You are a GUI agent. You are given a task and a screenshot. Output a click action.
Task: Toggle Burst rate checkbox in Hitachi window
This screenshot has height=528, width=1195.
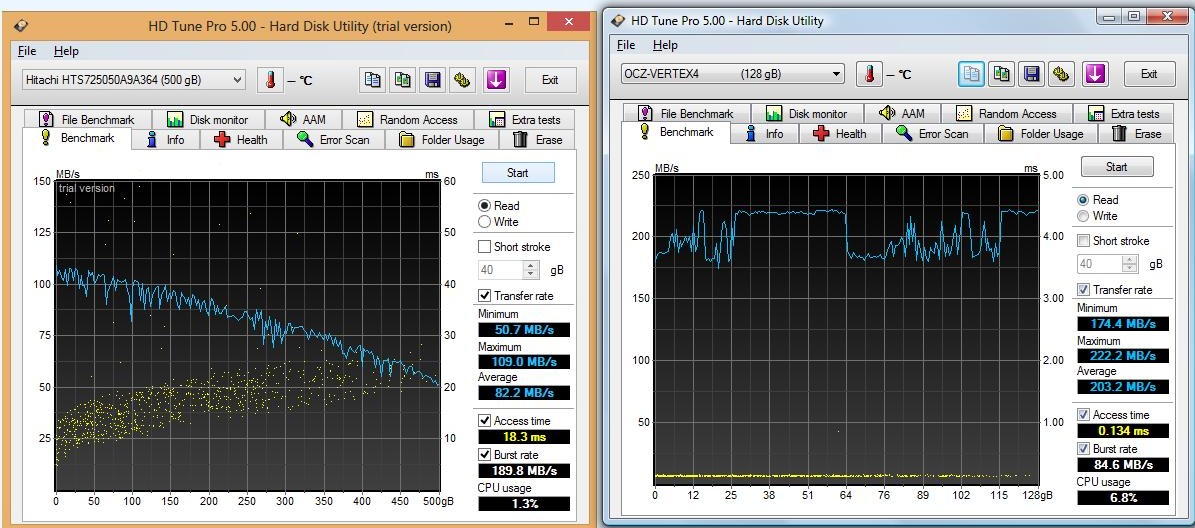(484, 454)
